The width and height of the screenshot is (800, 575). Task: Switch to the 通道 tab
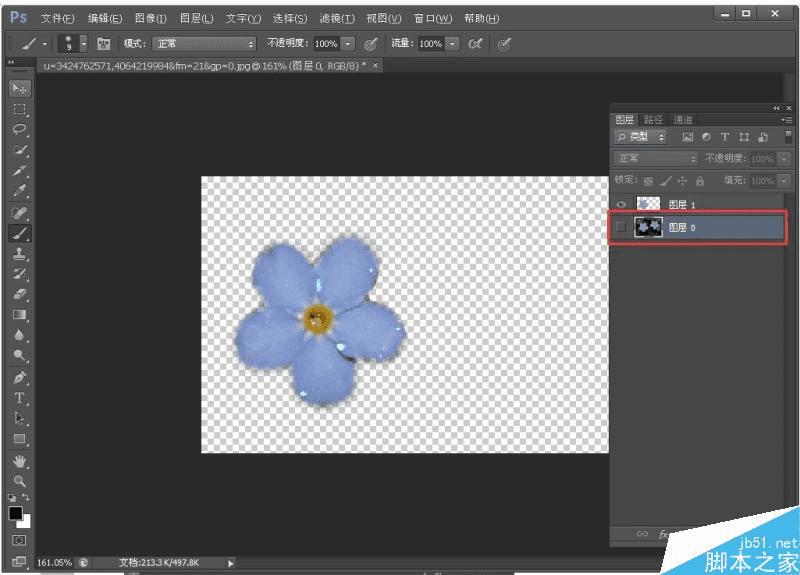pos(683,119)
